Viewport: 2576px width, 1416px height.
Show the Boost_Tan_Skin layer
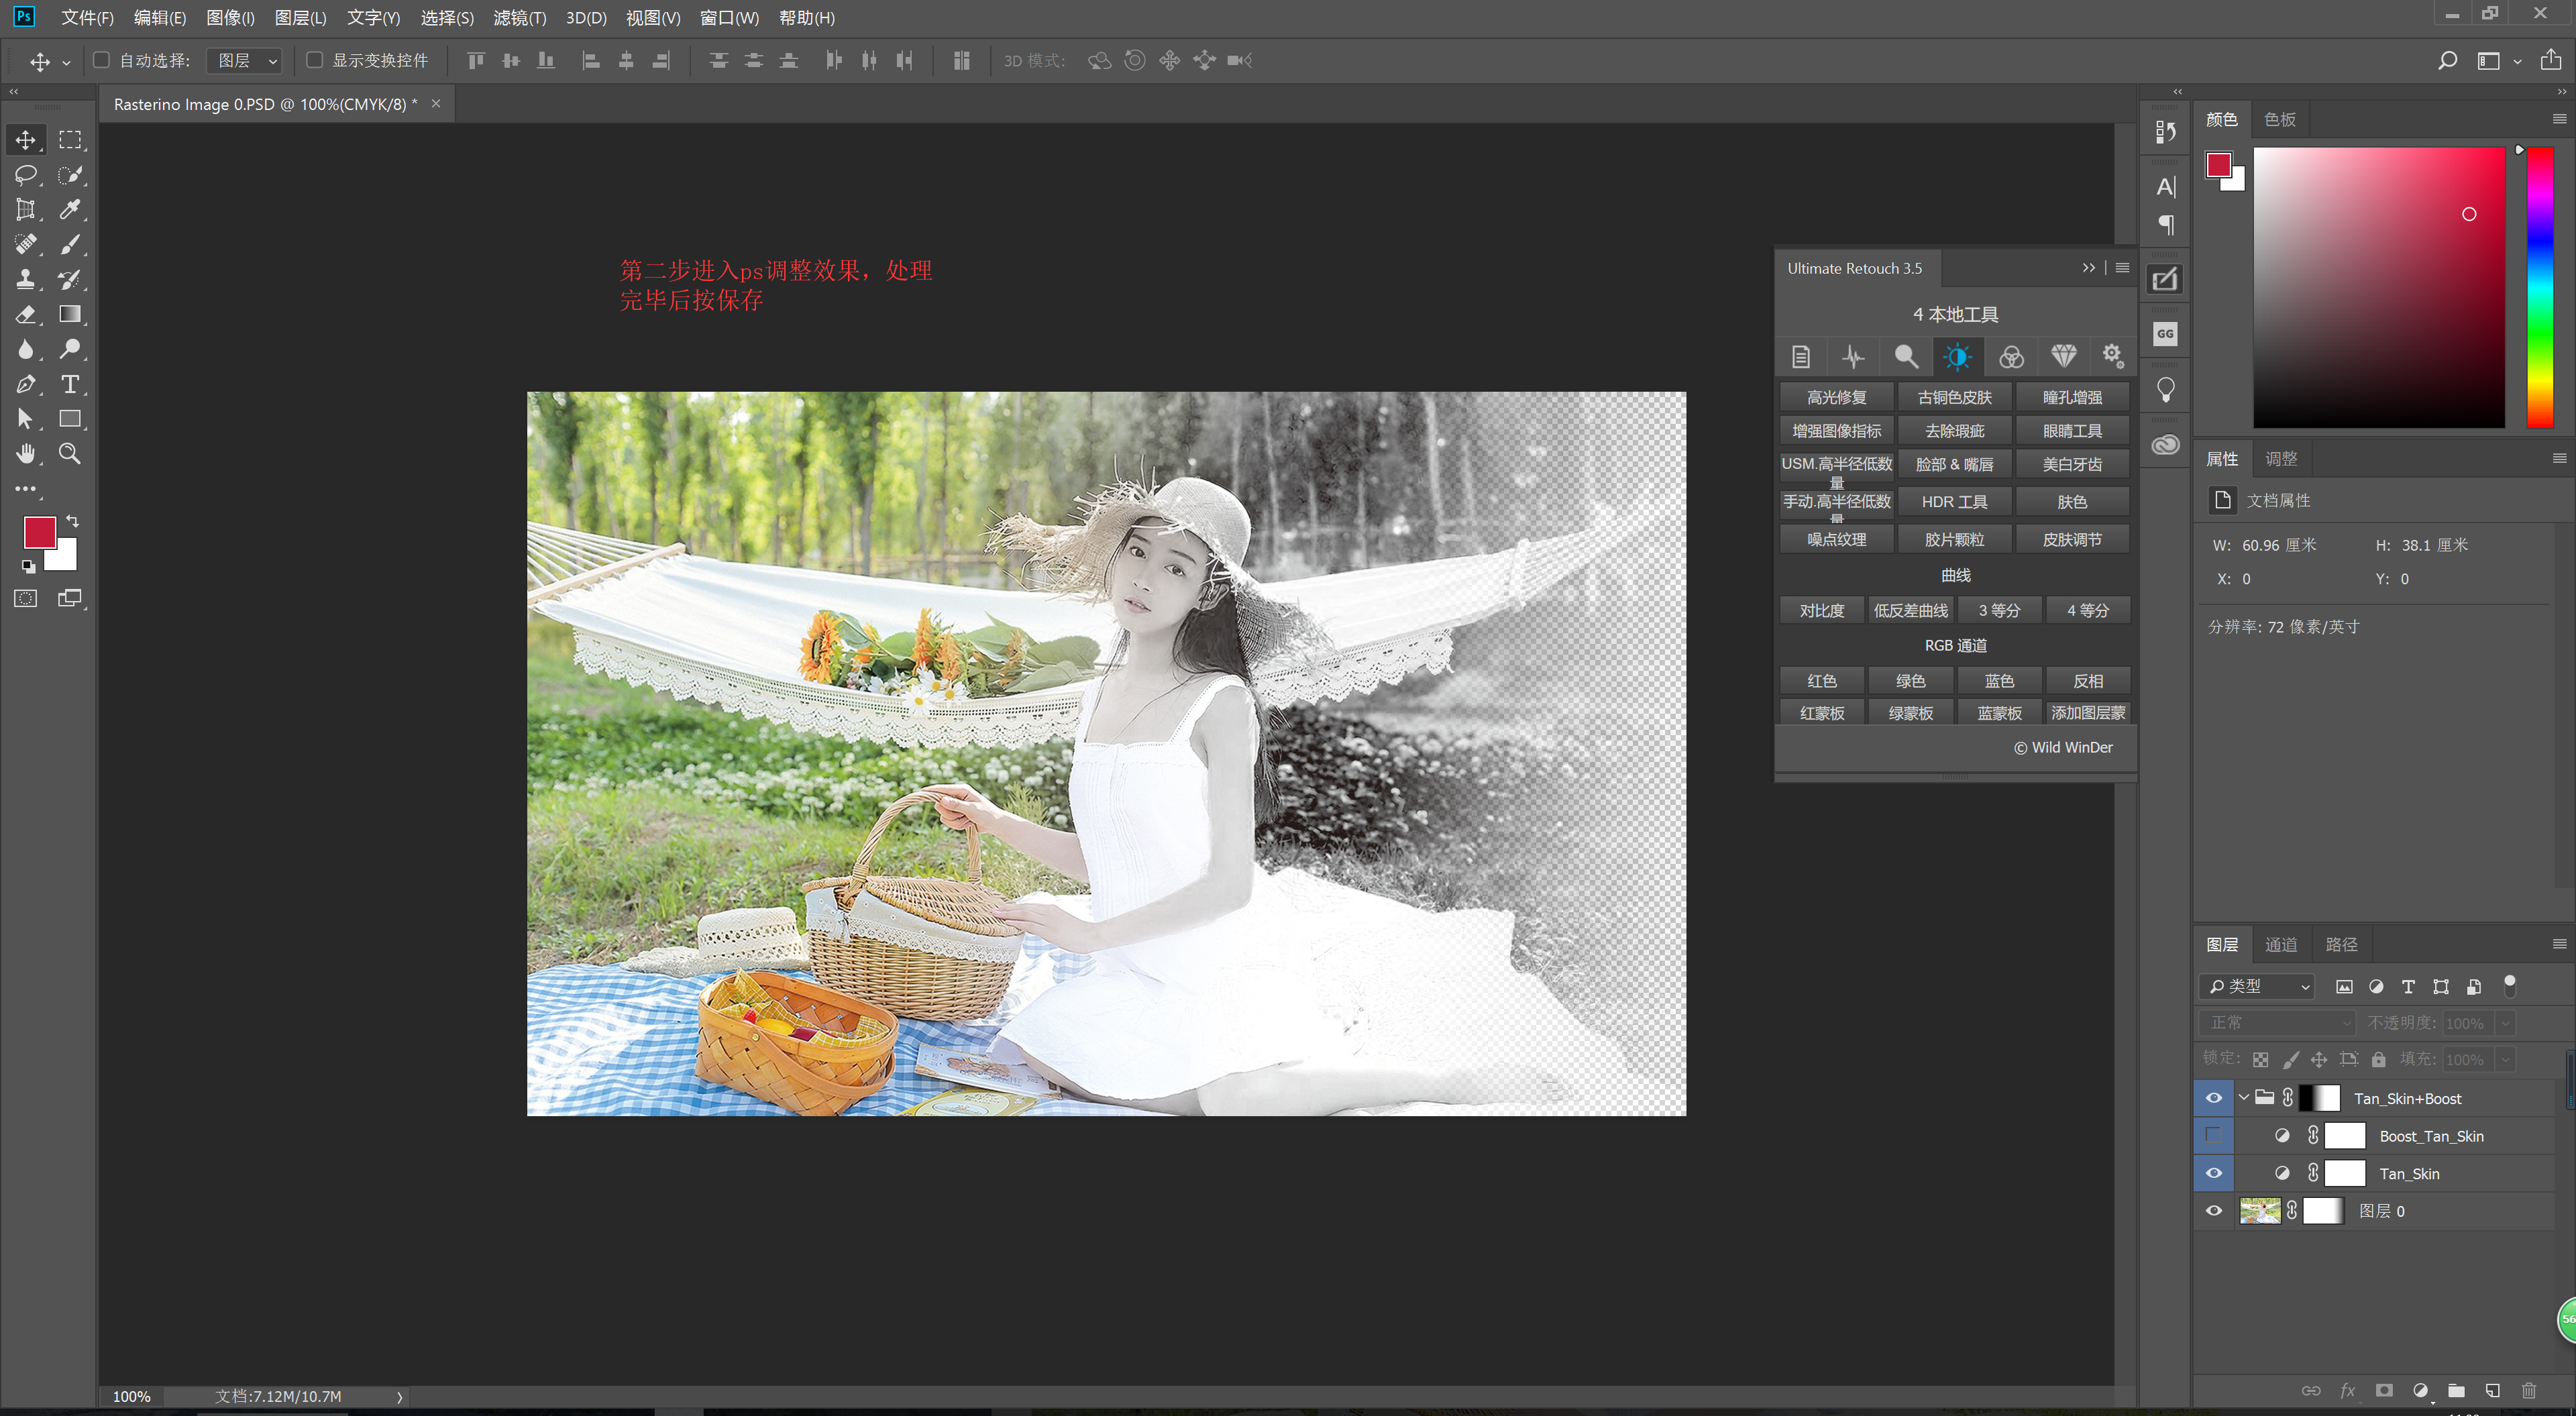(2214, 1135)
